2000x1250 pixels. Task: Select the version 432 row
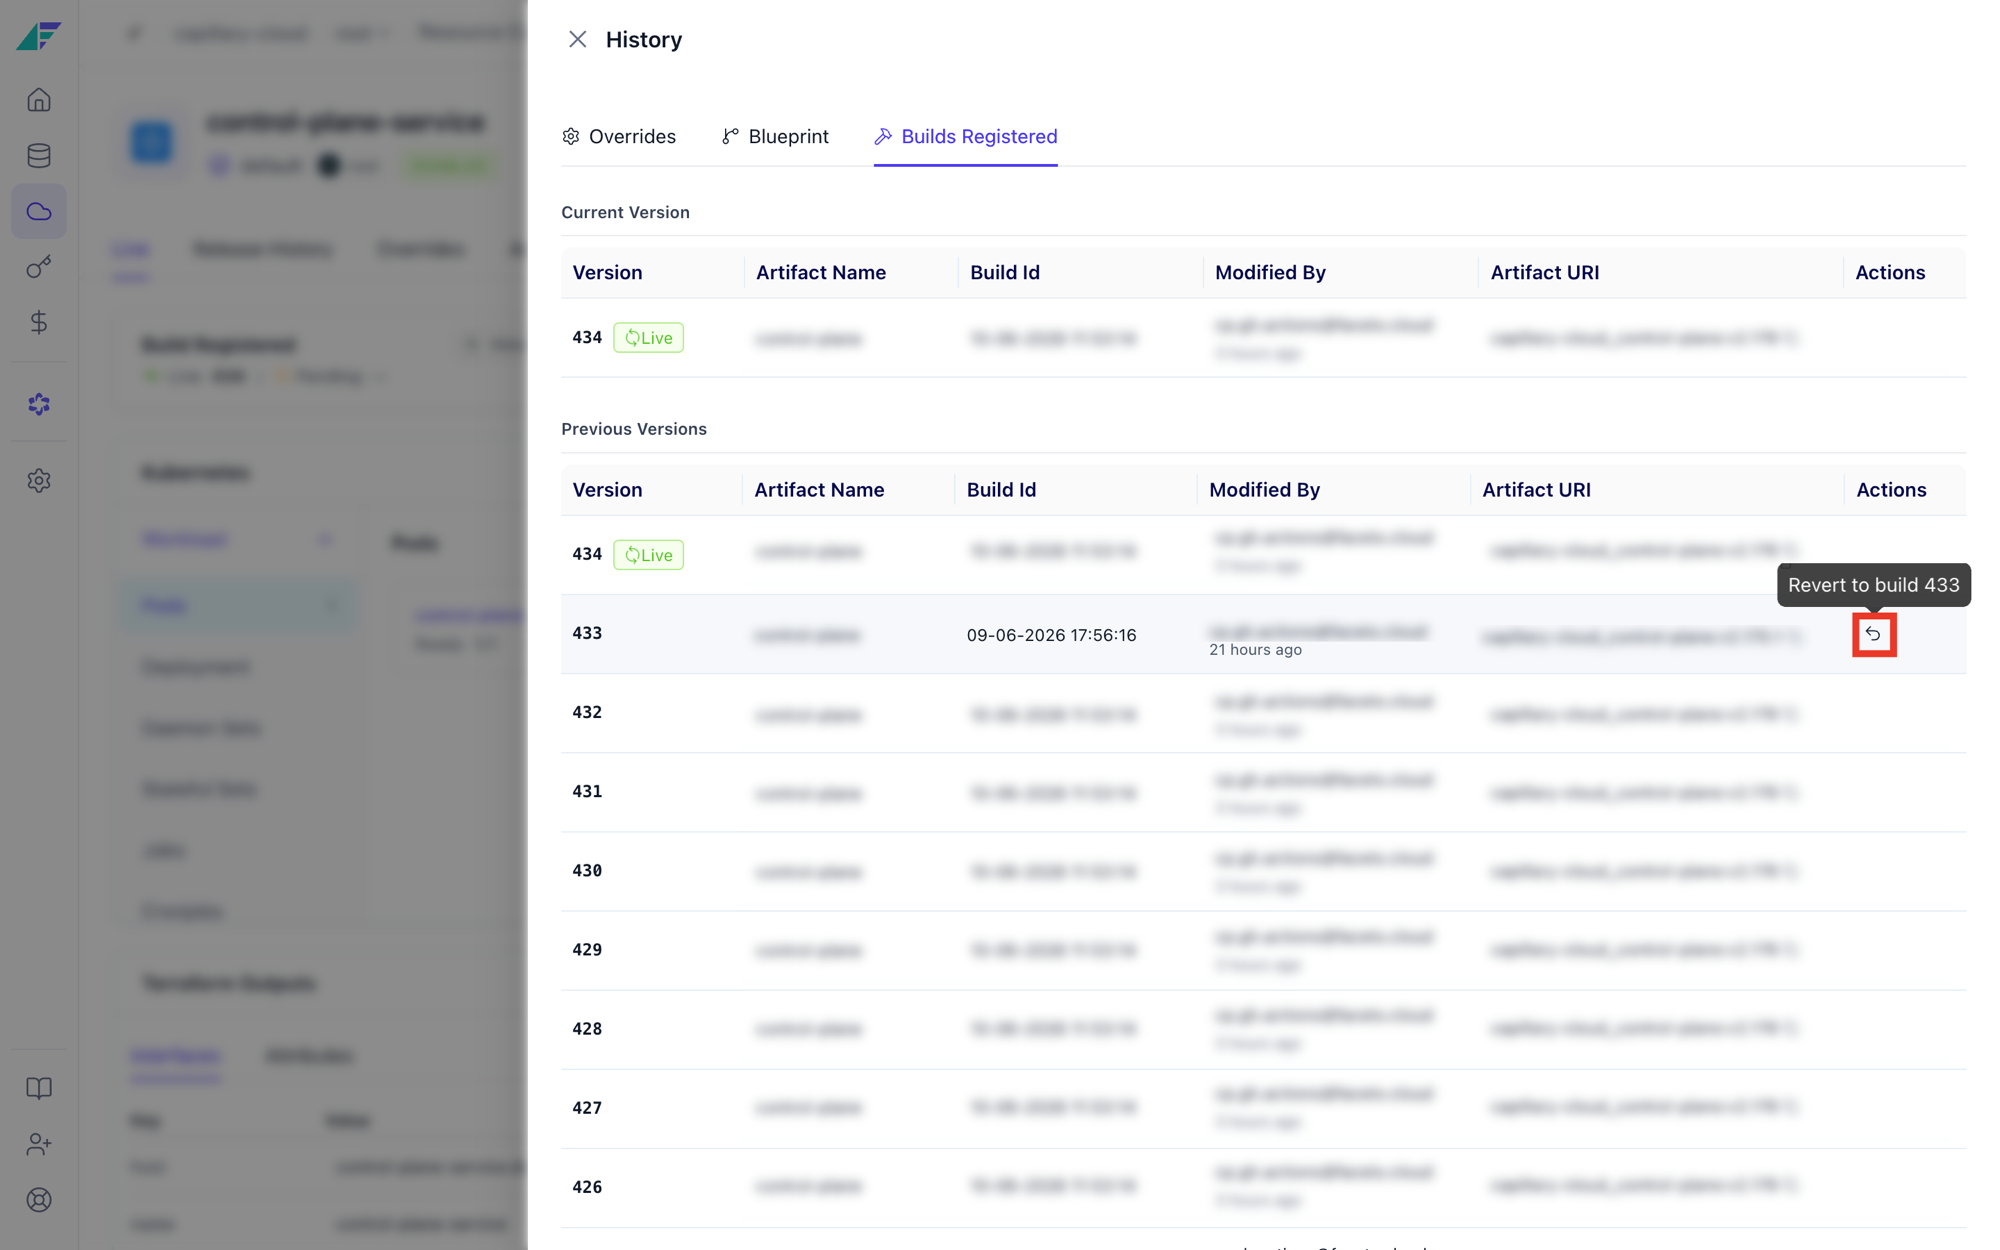click(x=1263, y=713)
